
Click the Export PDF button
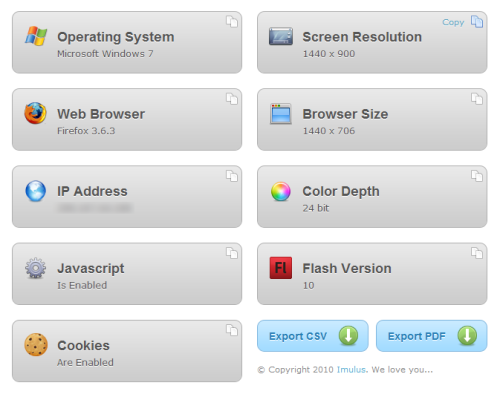click(x=432, y=336)
